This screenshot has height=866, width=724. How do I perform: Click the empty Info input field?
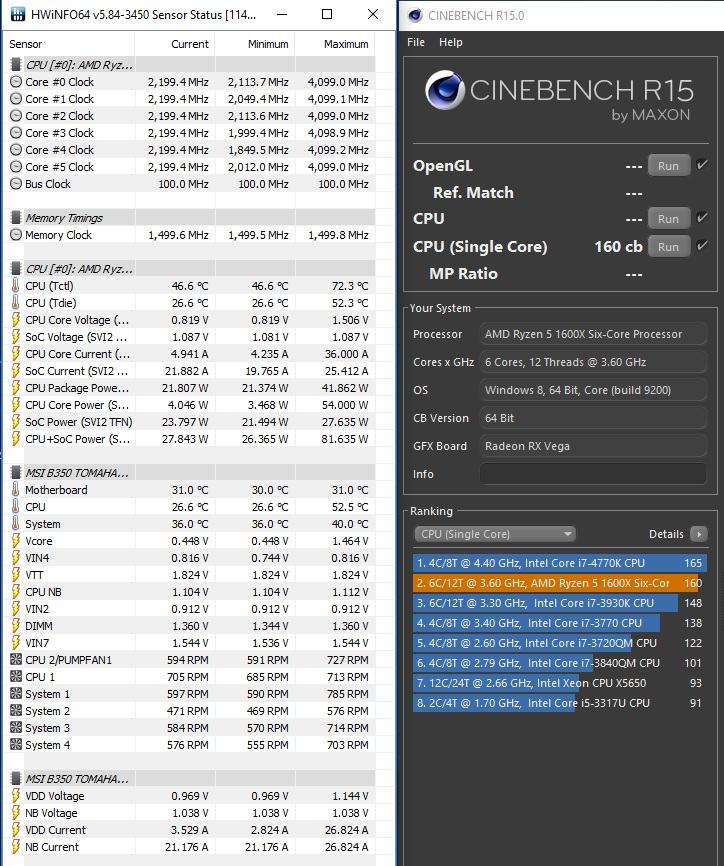click(593, 474)
